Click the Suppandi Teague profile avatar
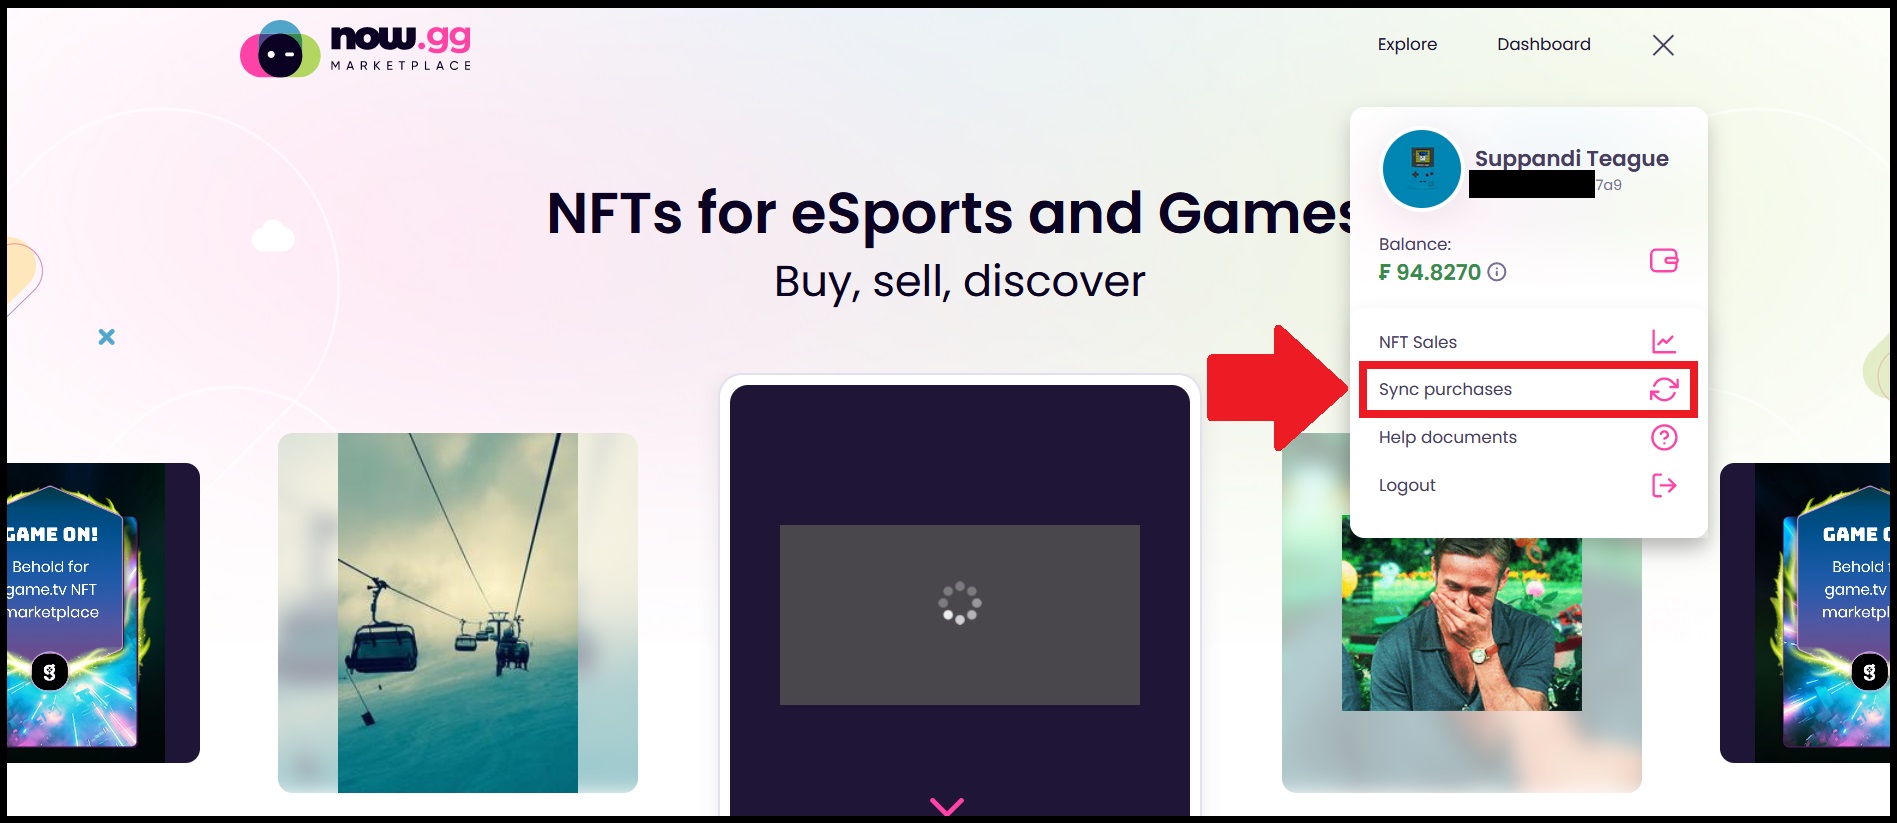Viewport: 1897px width, 823px height. coord(1421,169)
